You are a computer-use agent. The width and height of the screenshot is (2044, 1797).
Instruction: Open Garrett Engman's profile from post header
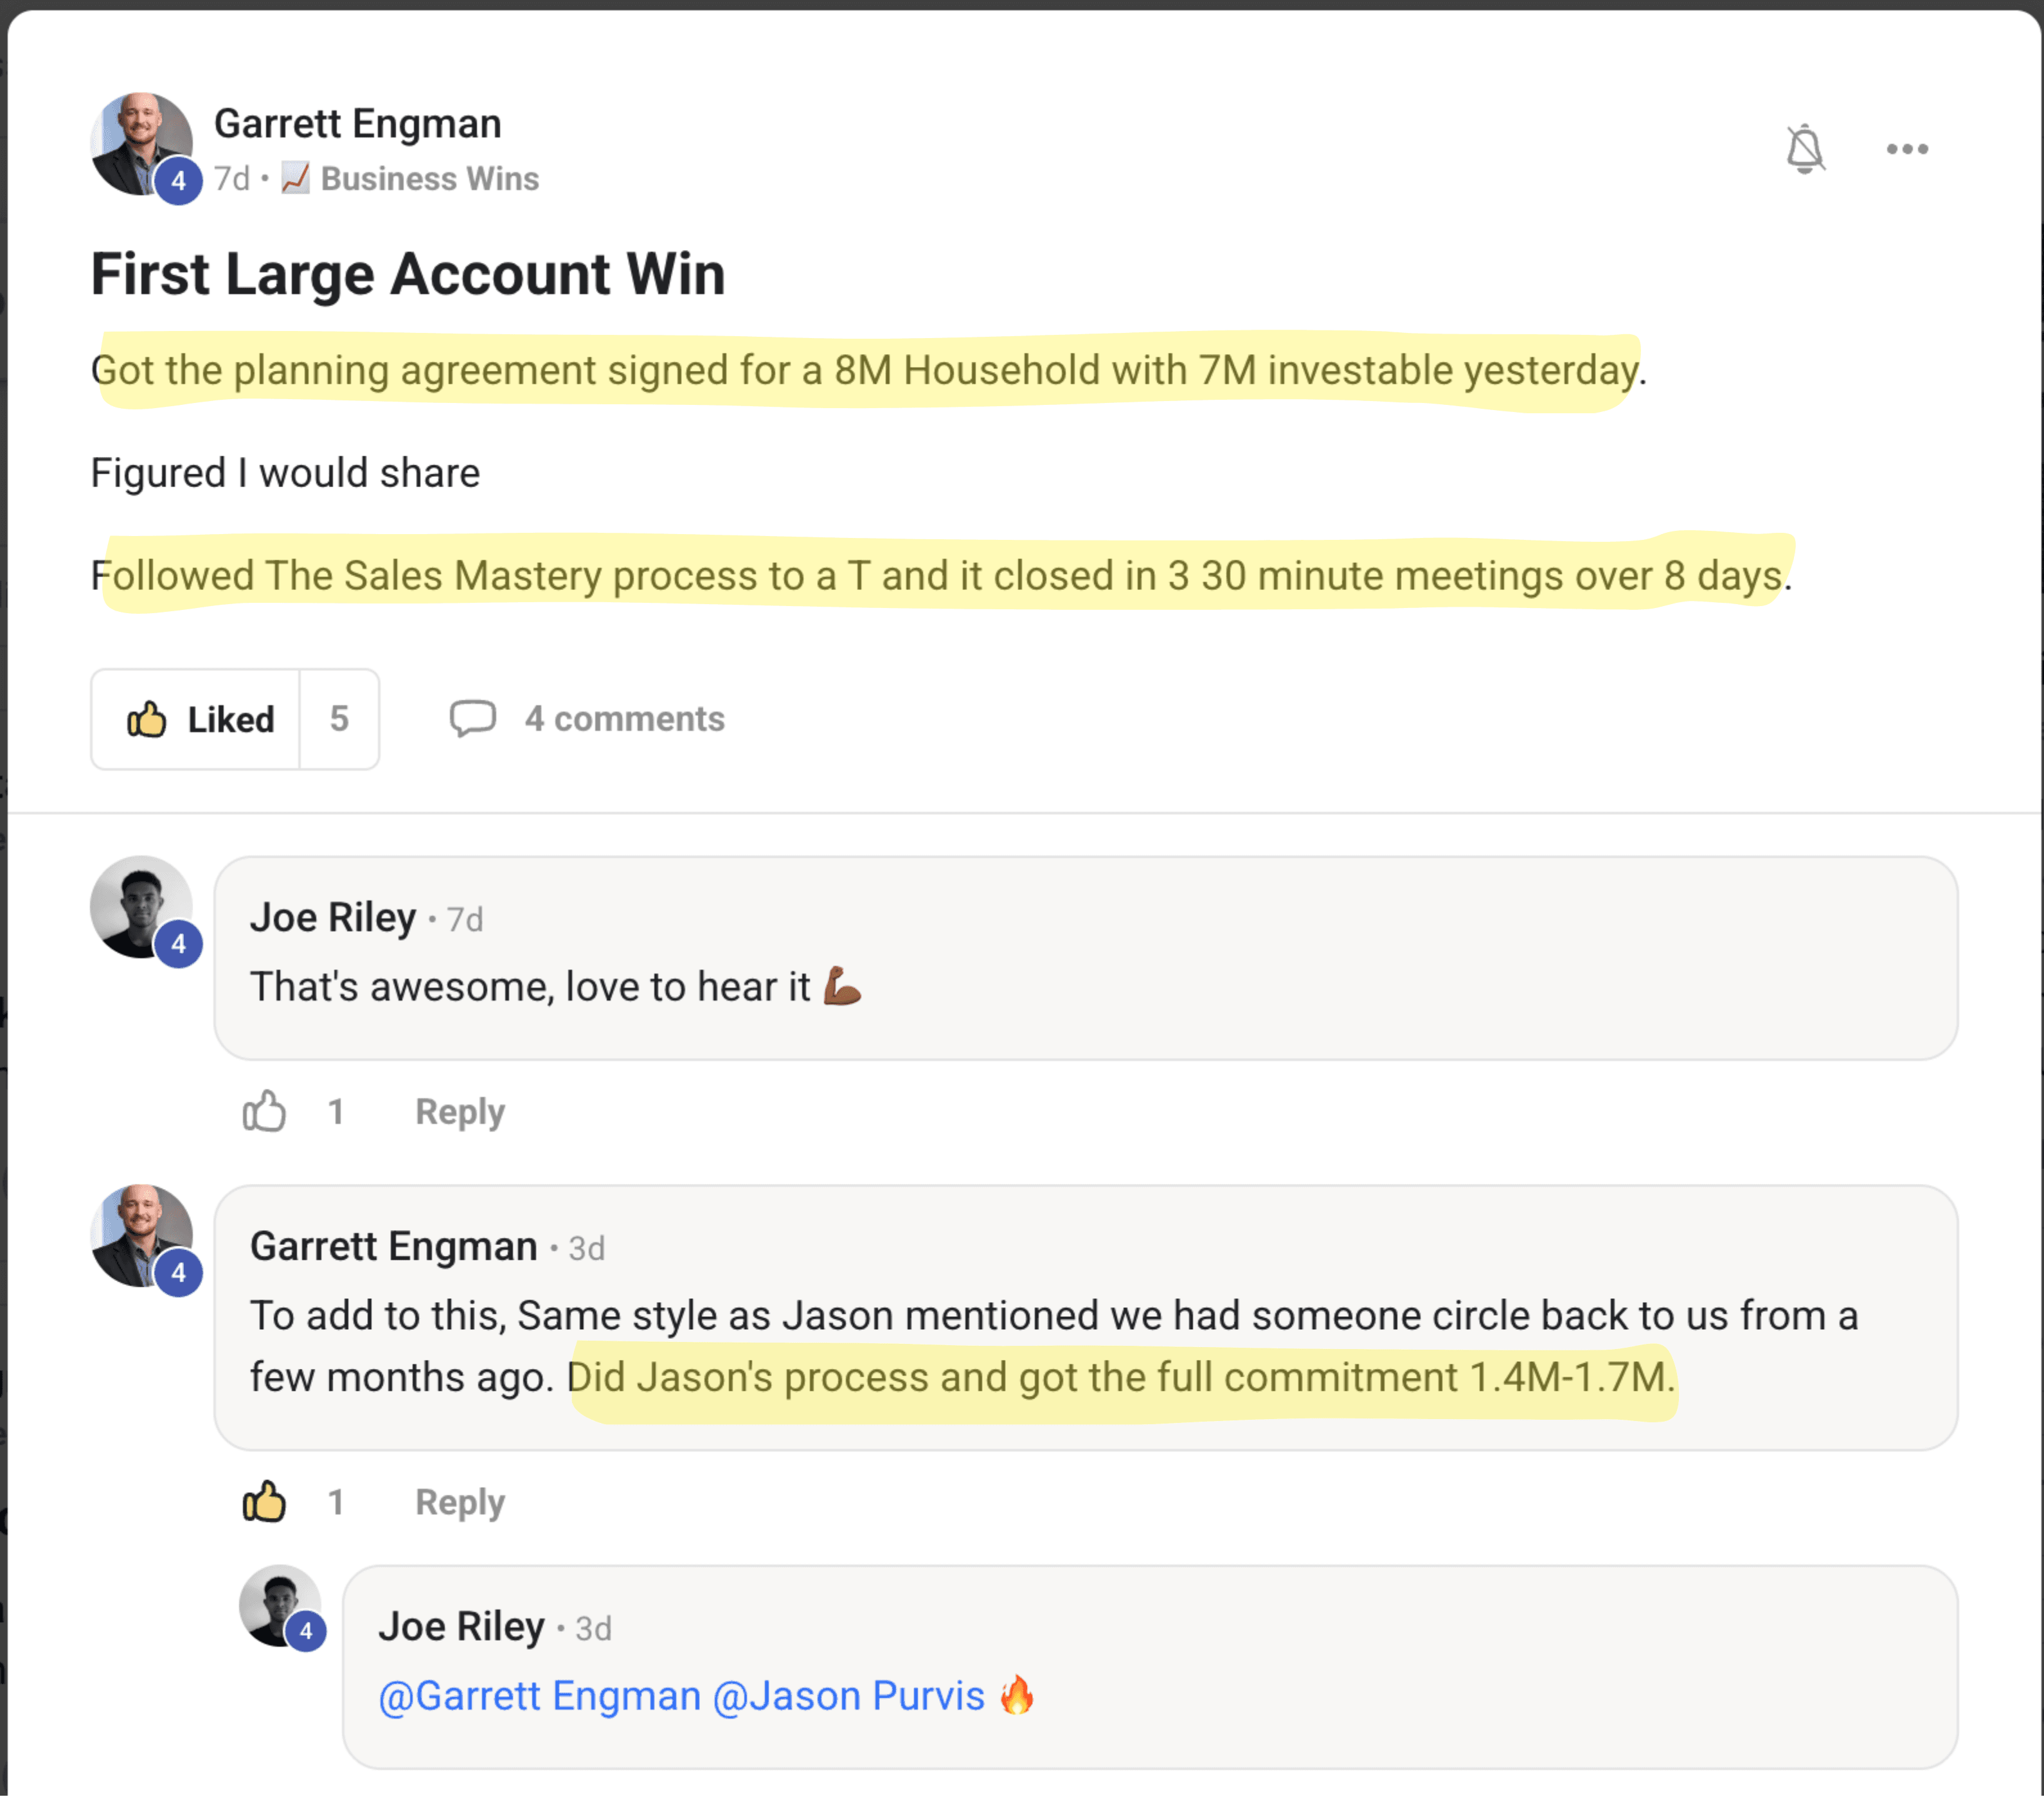358,124
